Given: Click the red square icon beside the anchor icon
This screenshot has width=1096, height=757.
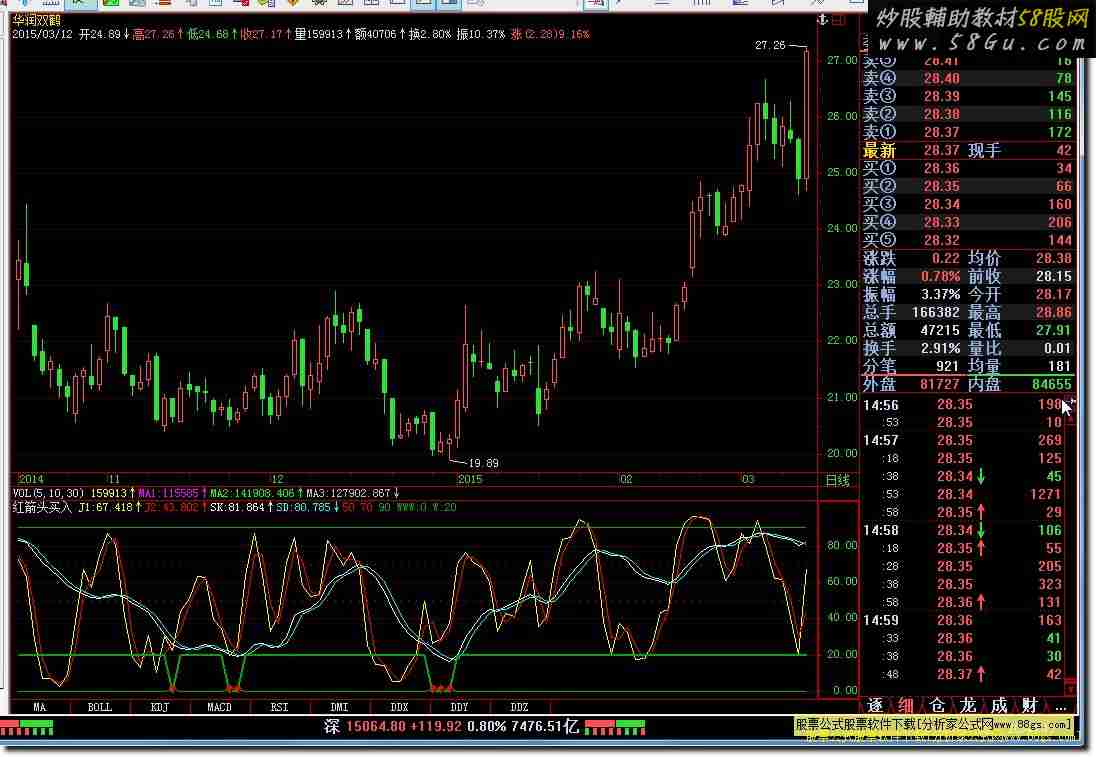Looking at the screenshot, I should click(838, 20).
